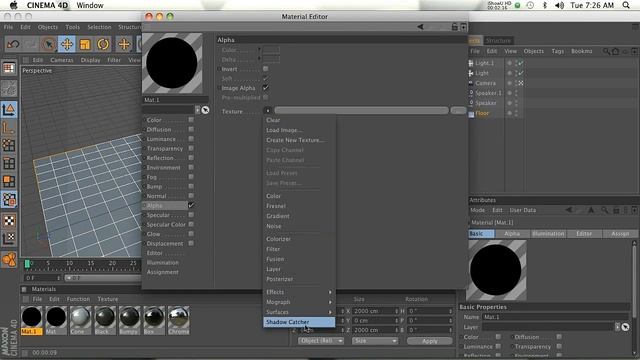
Task: Open the Assignment page in channel list
Action: [162, 272]
